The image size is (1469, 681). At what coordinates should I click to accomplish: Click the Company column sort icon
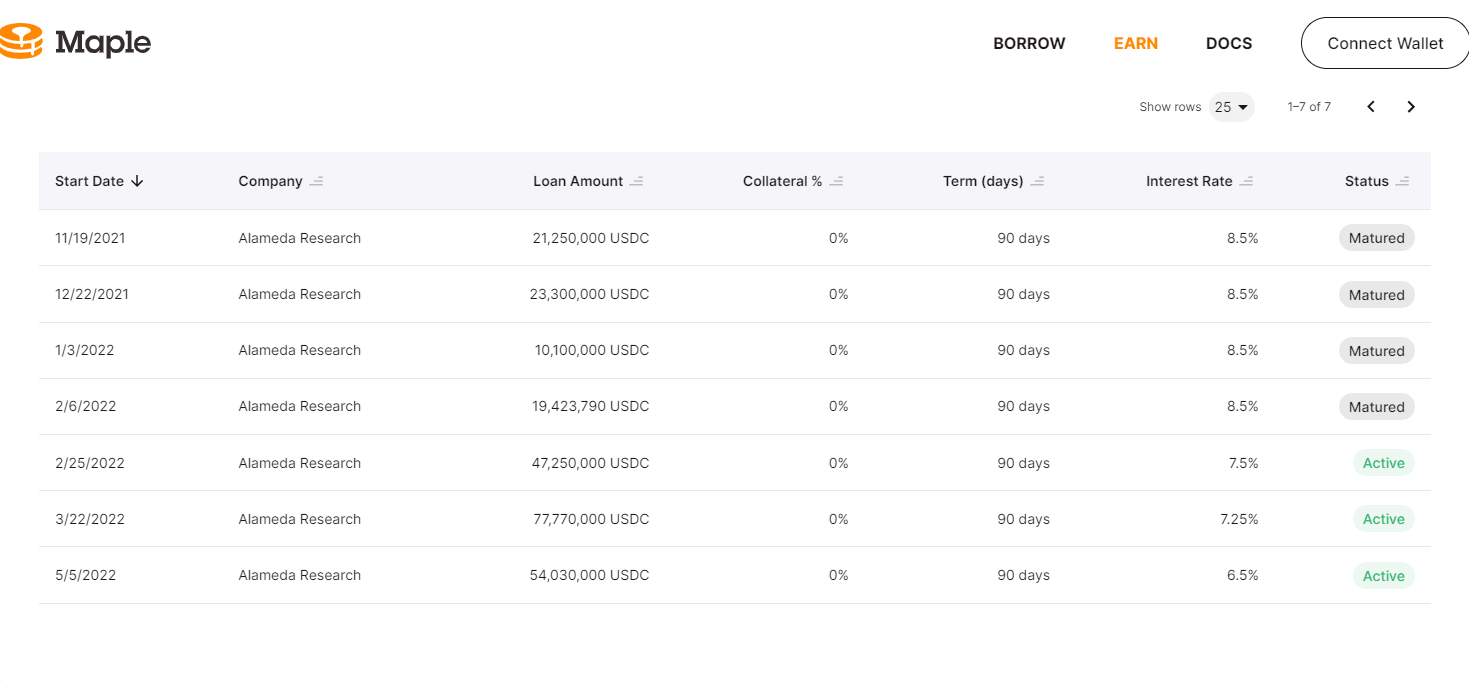[x=317, y=181]
